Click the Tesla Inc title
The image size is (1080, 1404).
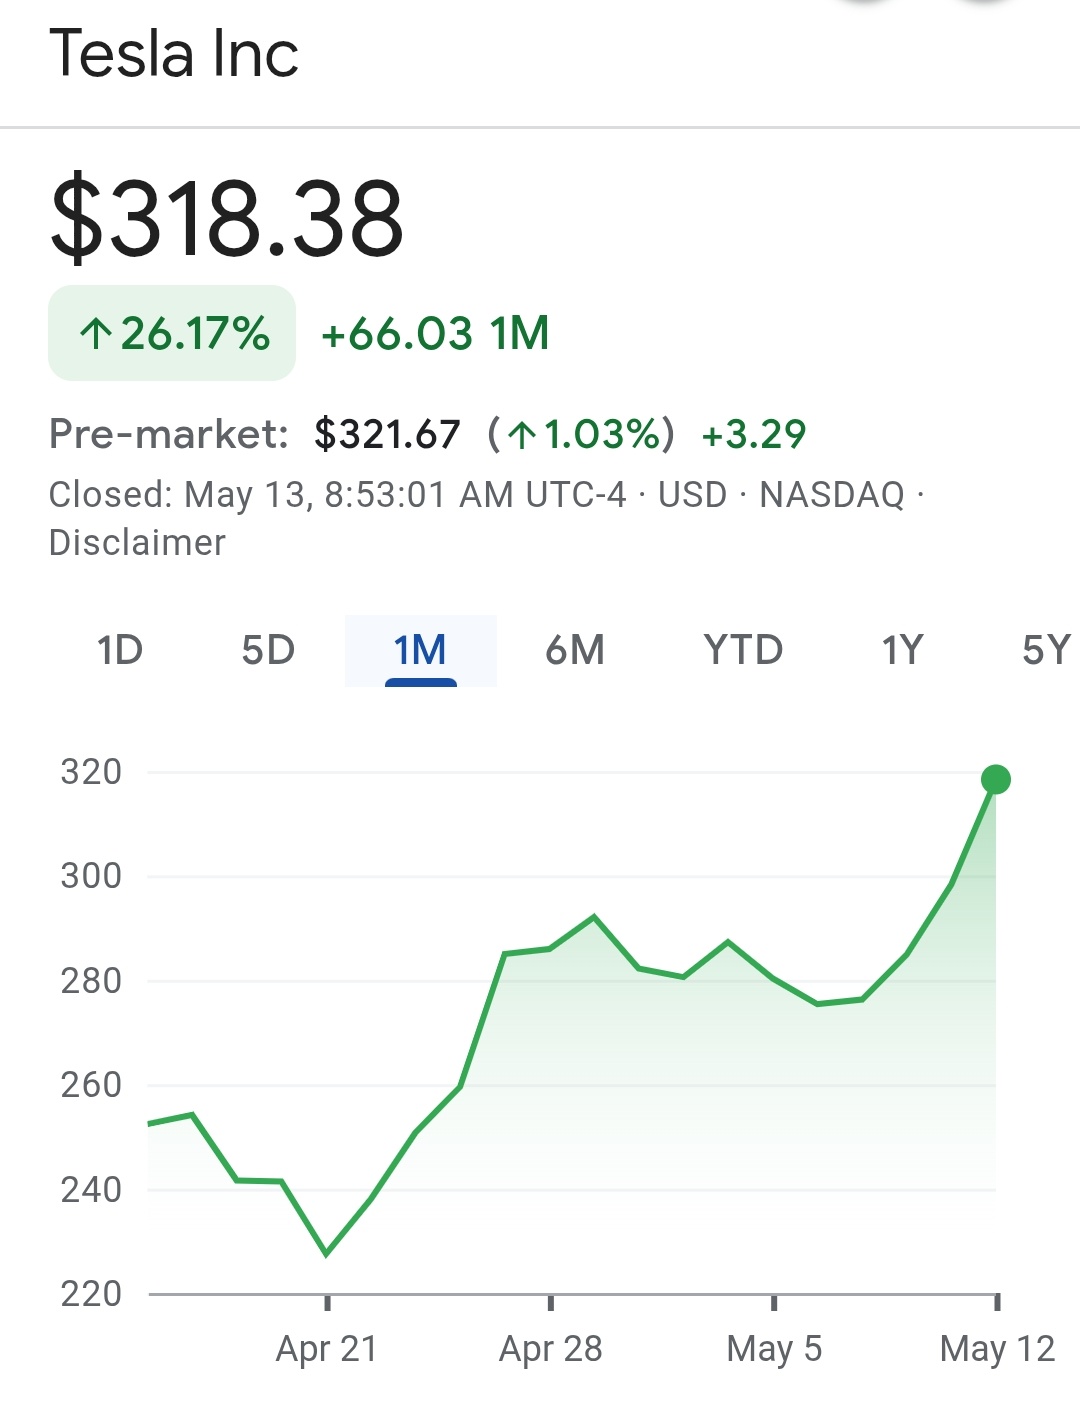click(174, 54)
